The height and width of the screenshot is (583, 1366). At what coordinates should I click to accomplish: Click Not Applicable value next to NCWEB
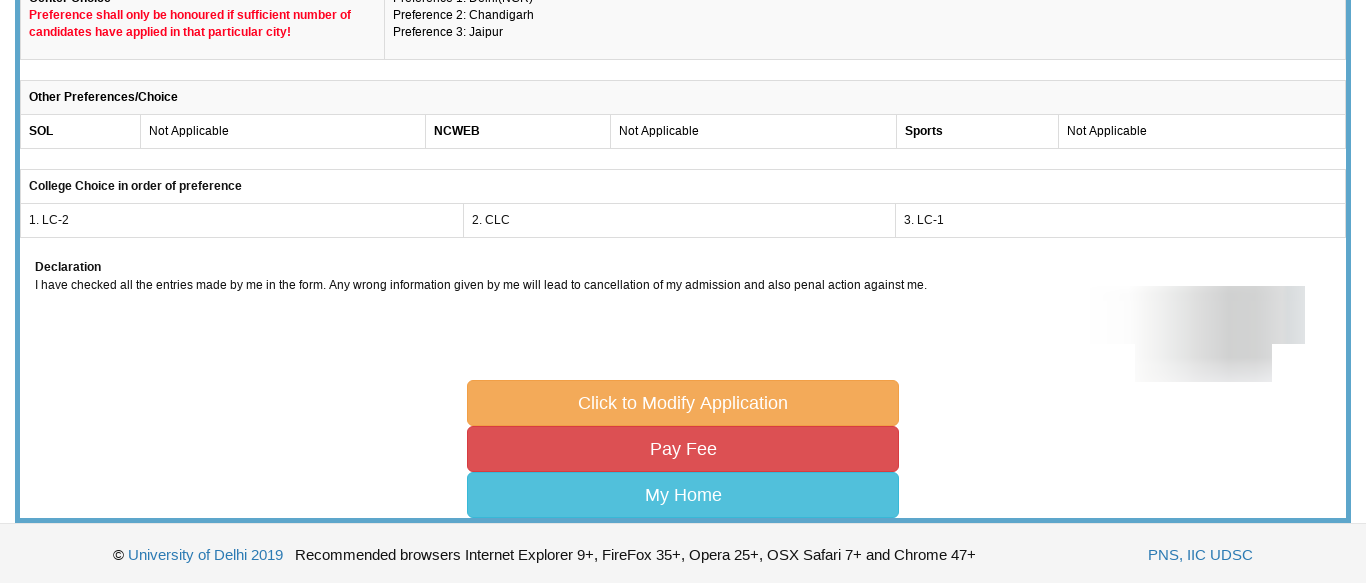click(659, 131)
